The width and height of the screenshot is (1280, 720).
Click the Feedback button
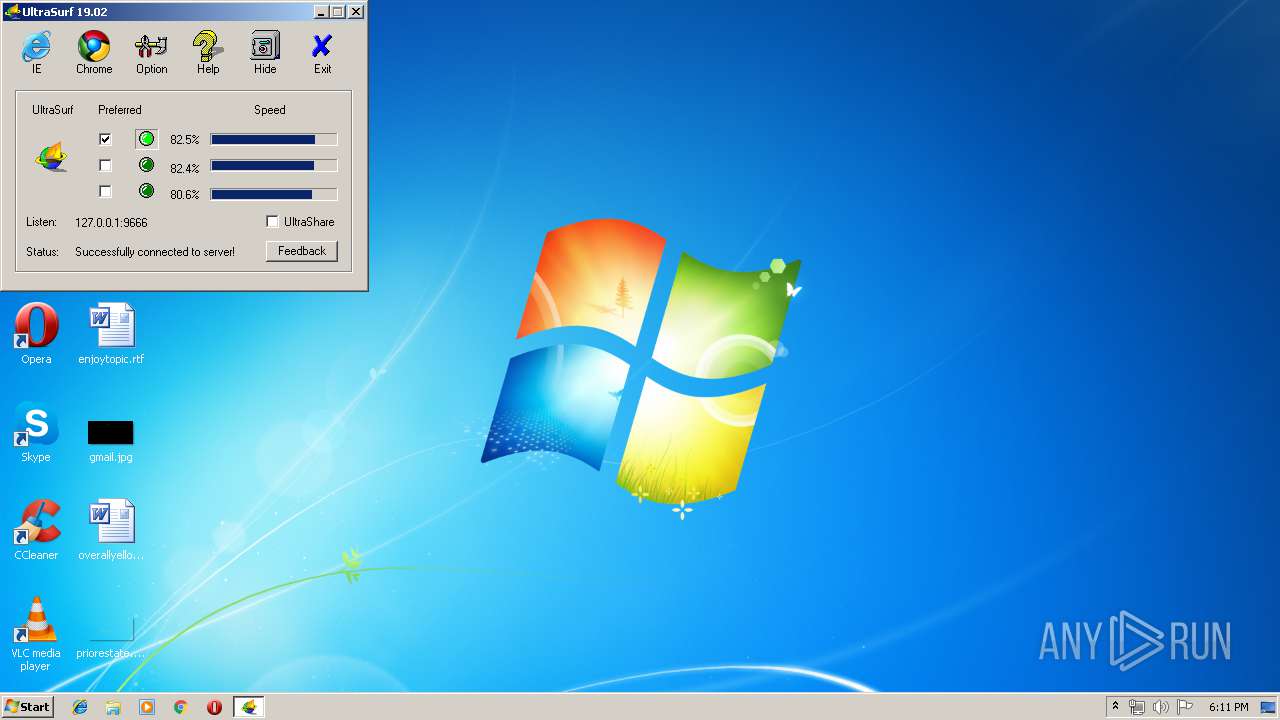click(x=302, y=251)
